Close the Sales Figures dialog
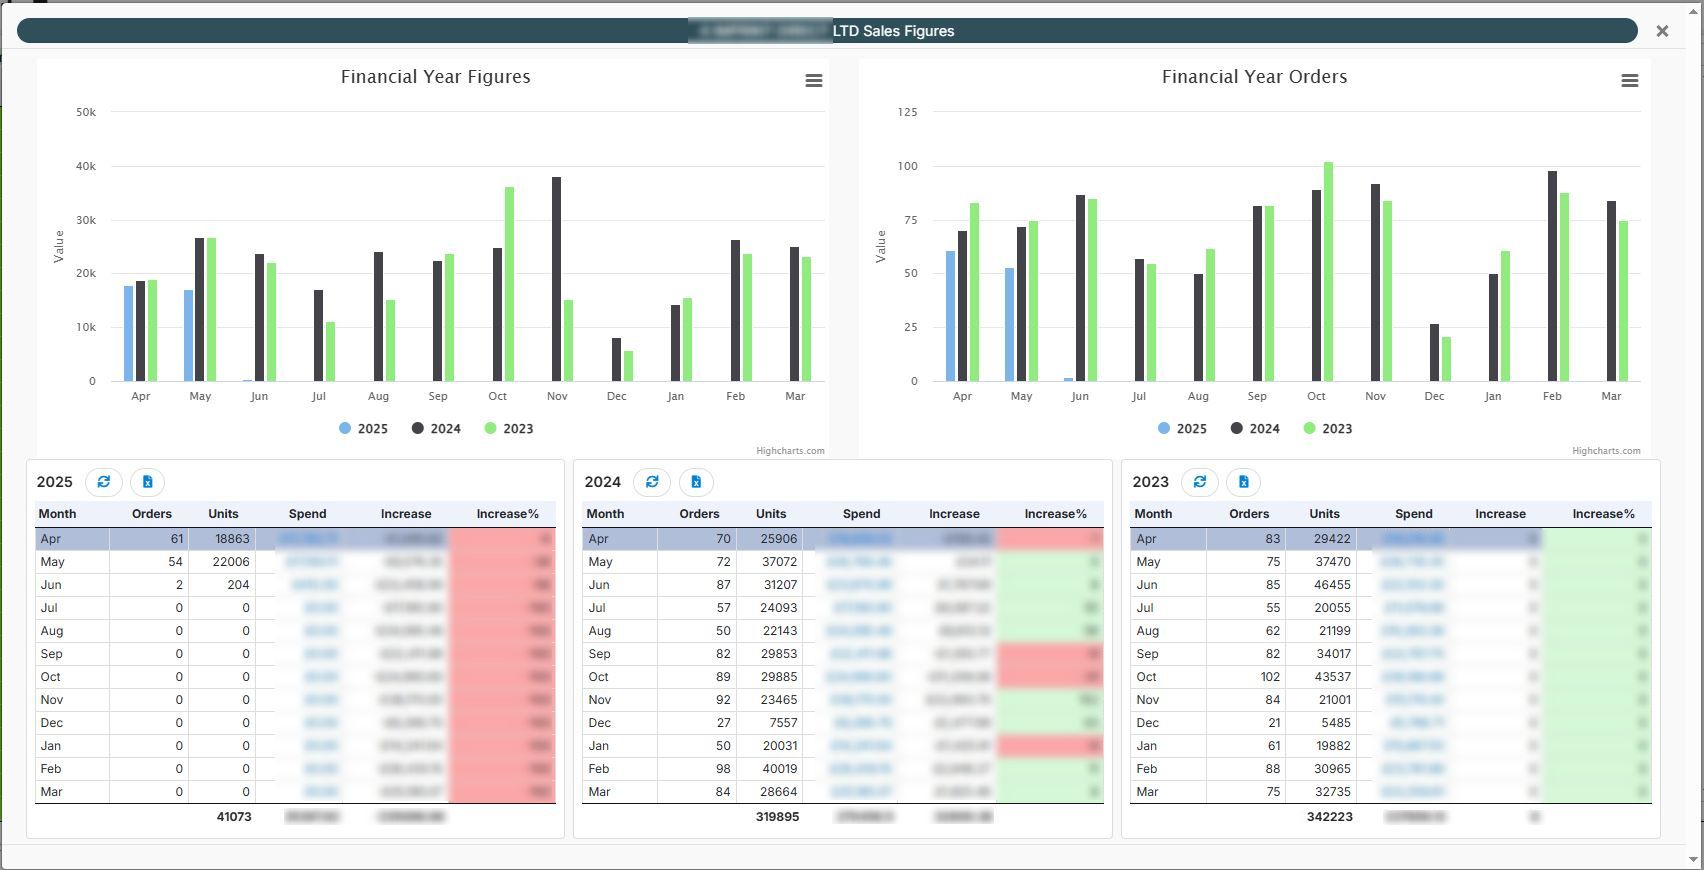1704x870 pixels. 1662,31
